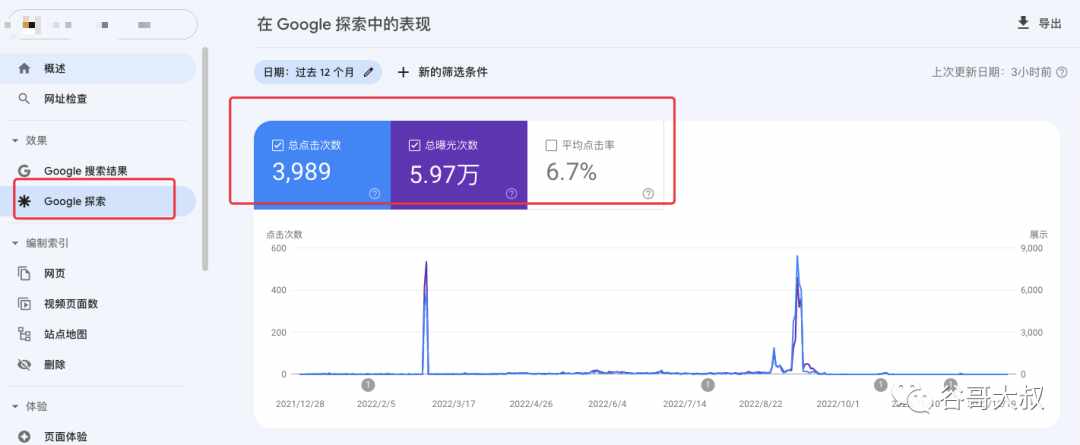Image resolution: width=1080 pixels, height=445 pixels.
Task: Click the 2022/6/4 date axis label
Action: coord(608,404)
